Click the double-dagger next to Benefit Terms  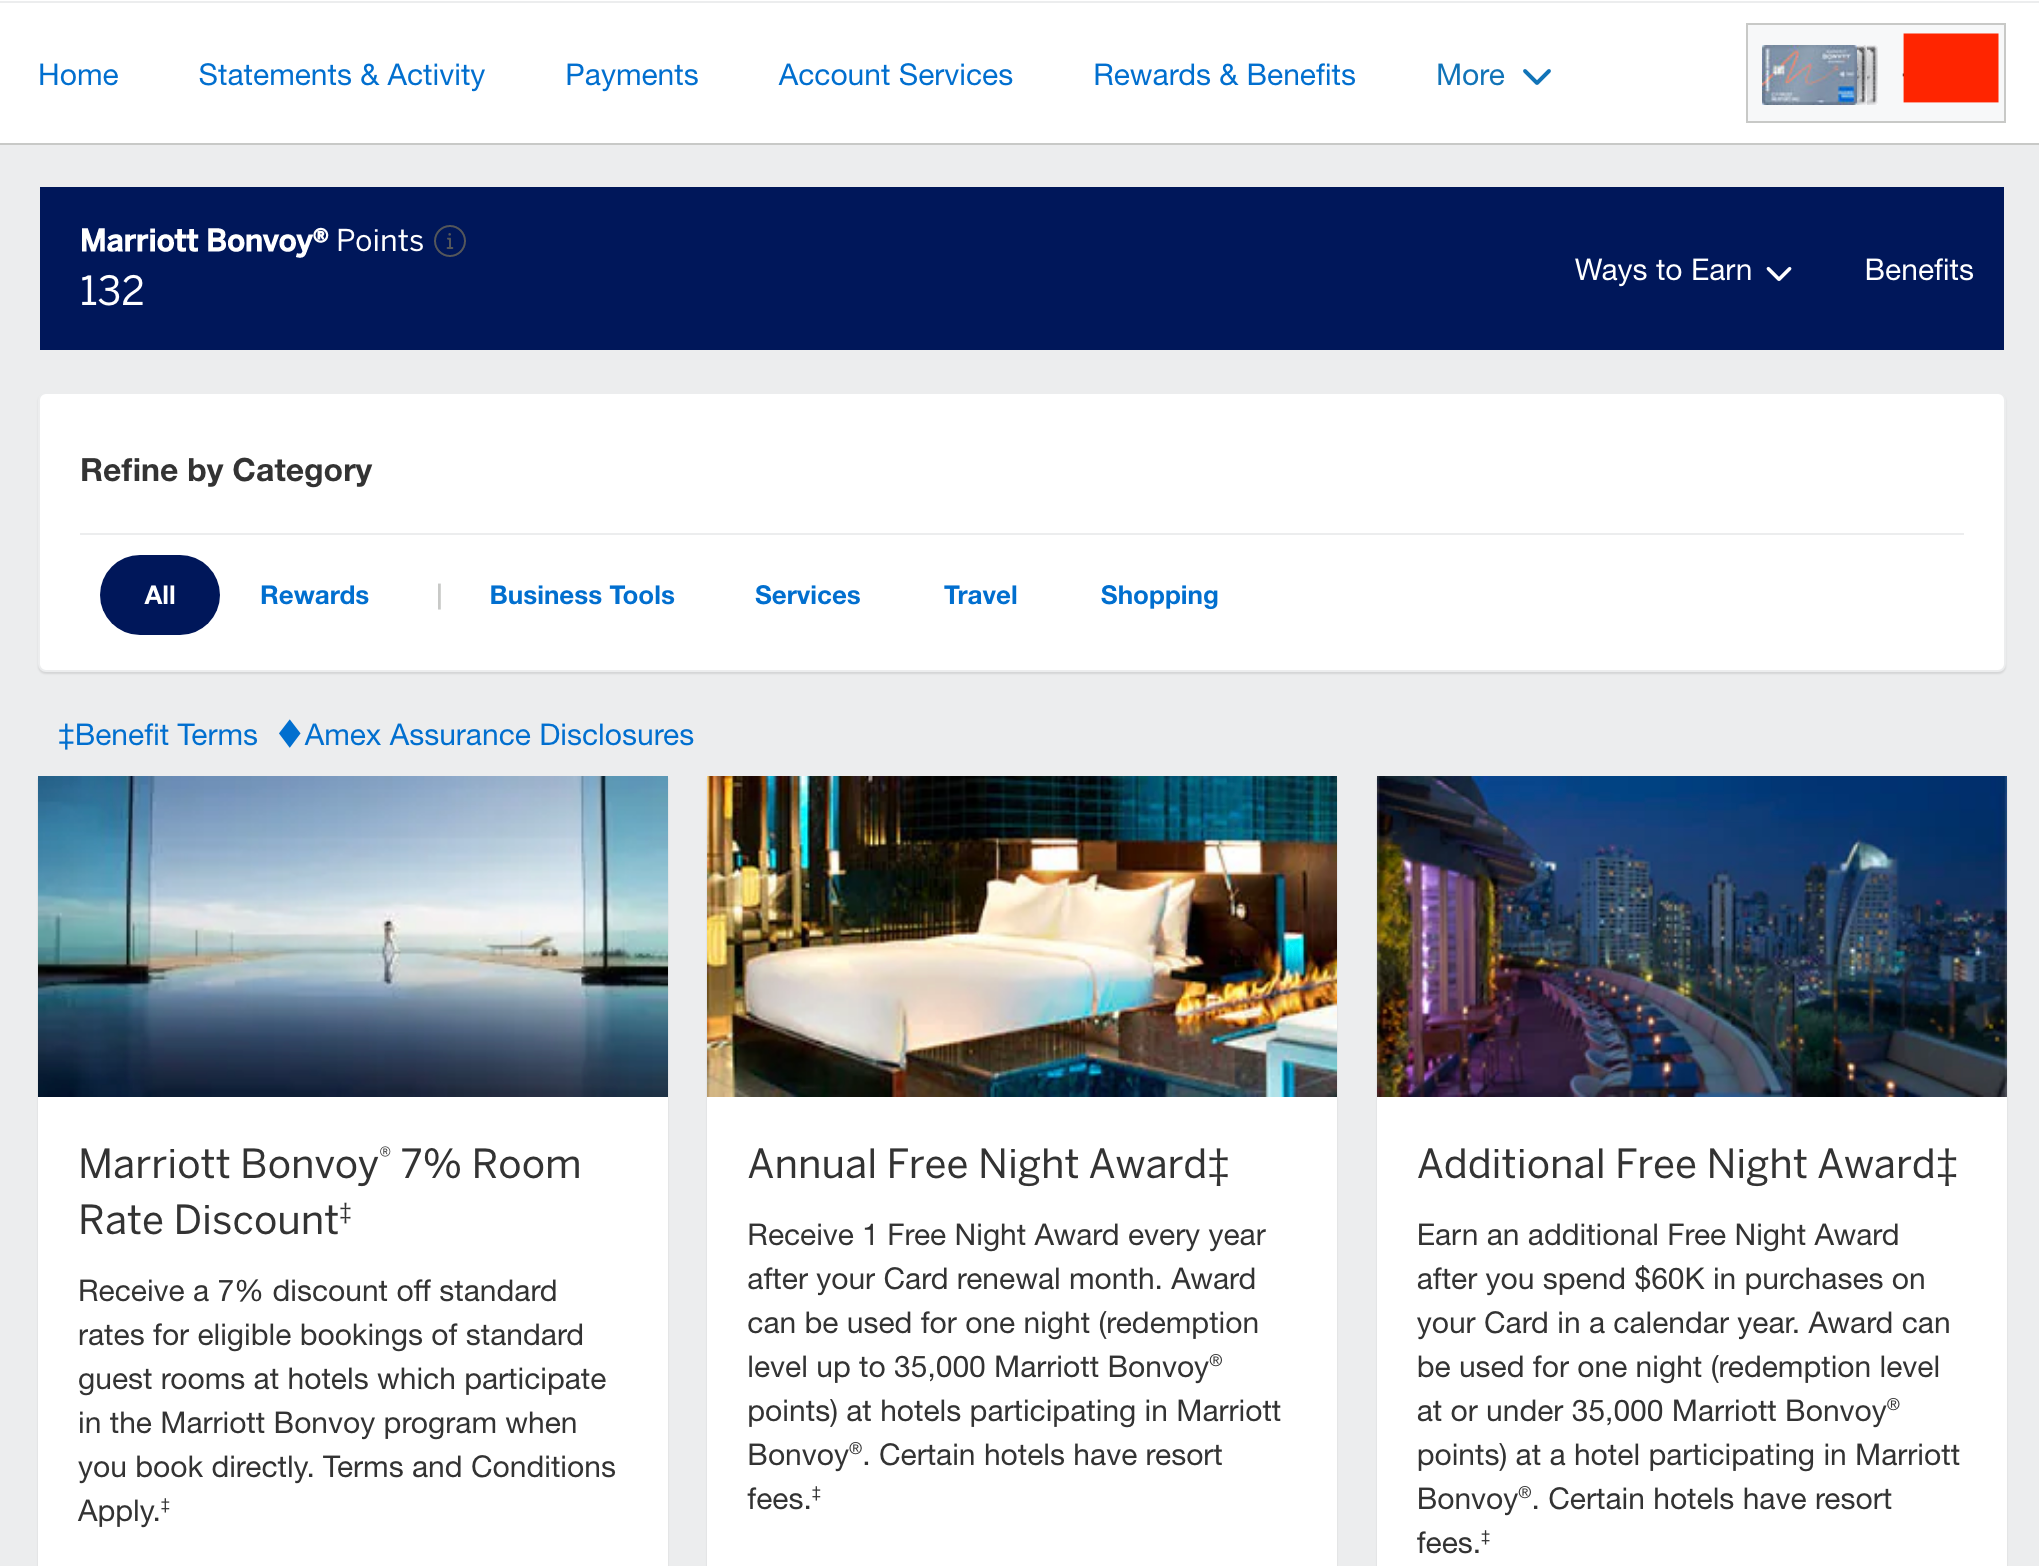[x=66, y=735]
